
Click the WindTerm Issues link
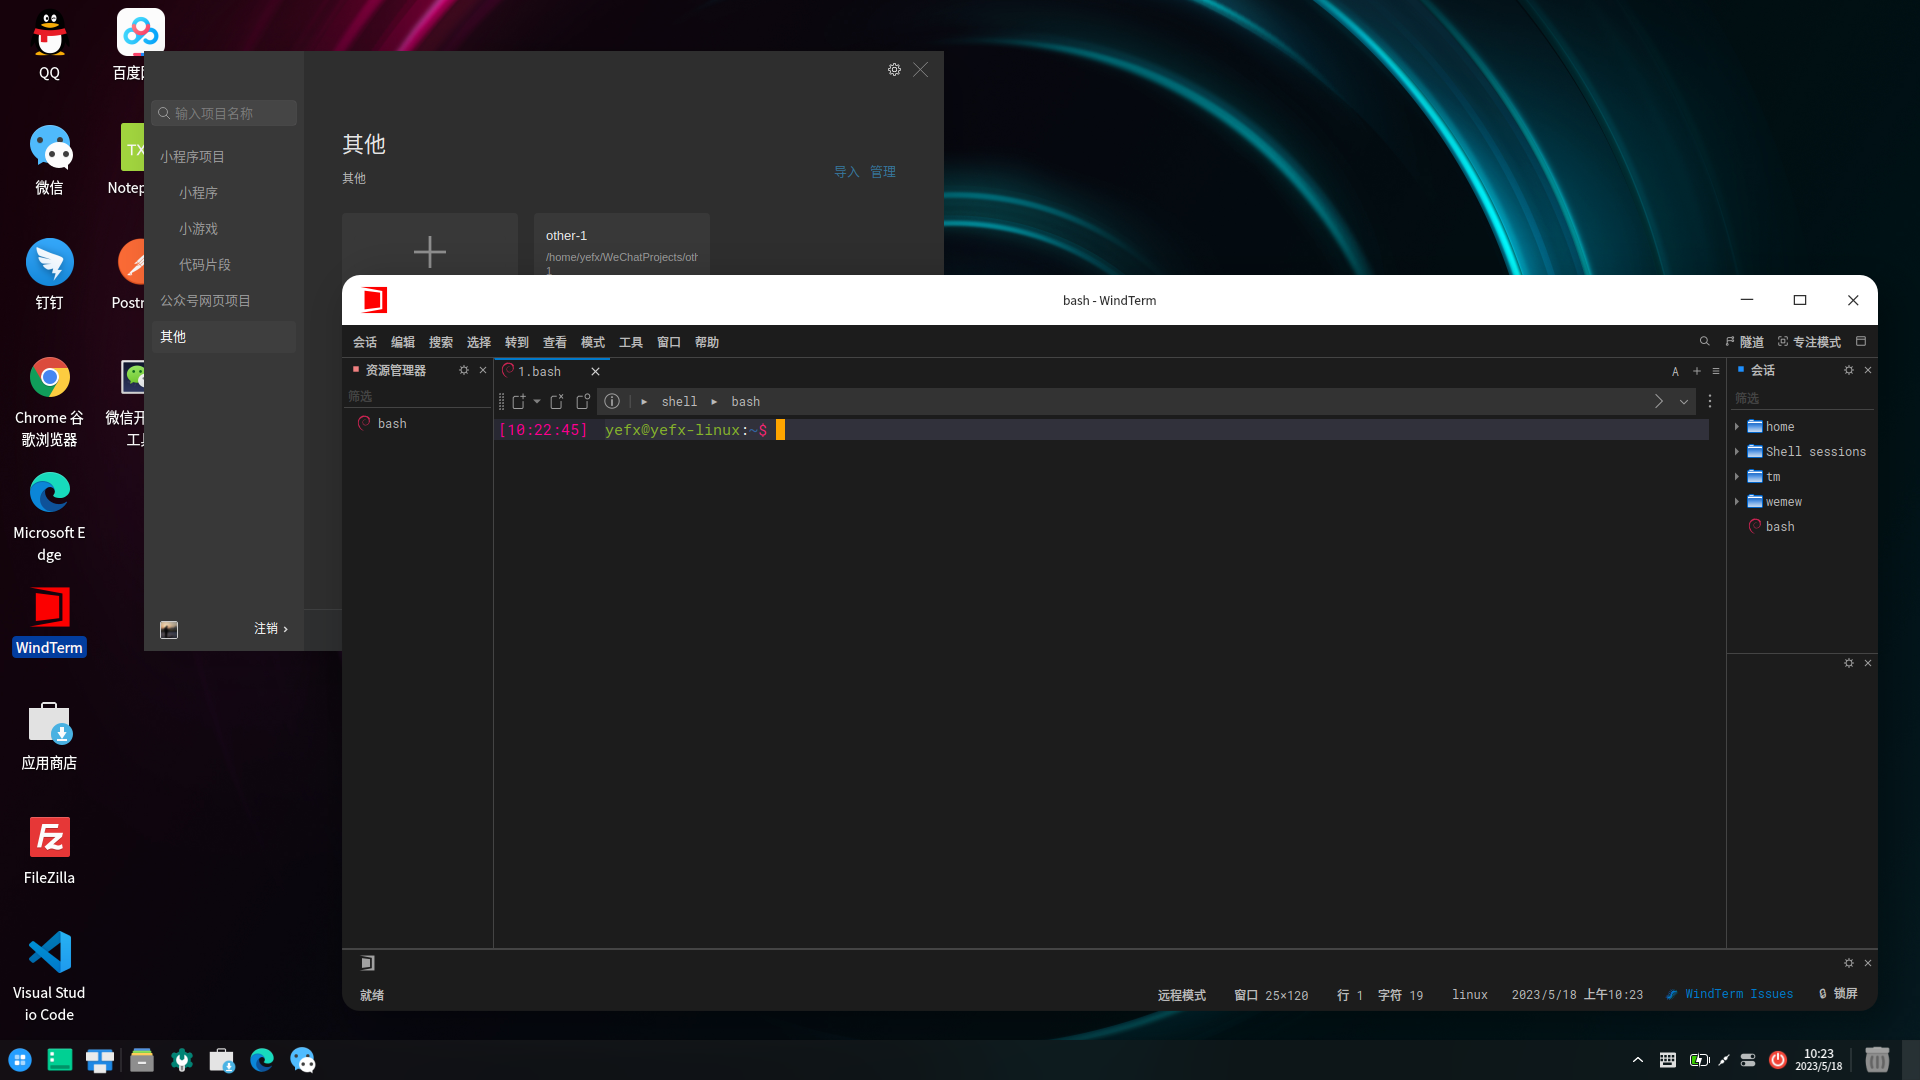pos(1738,994)
